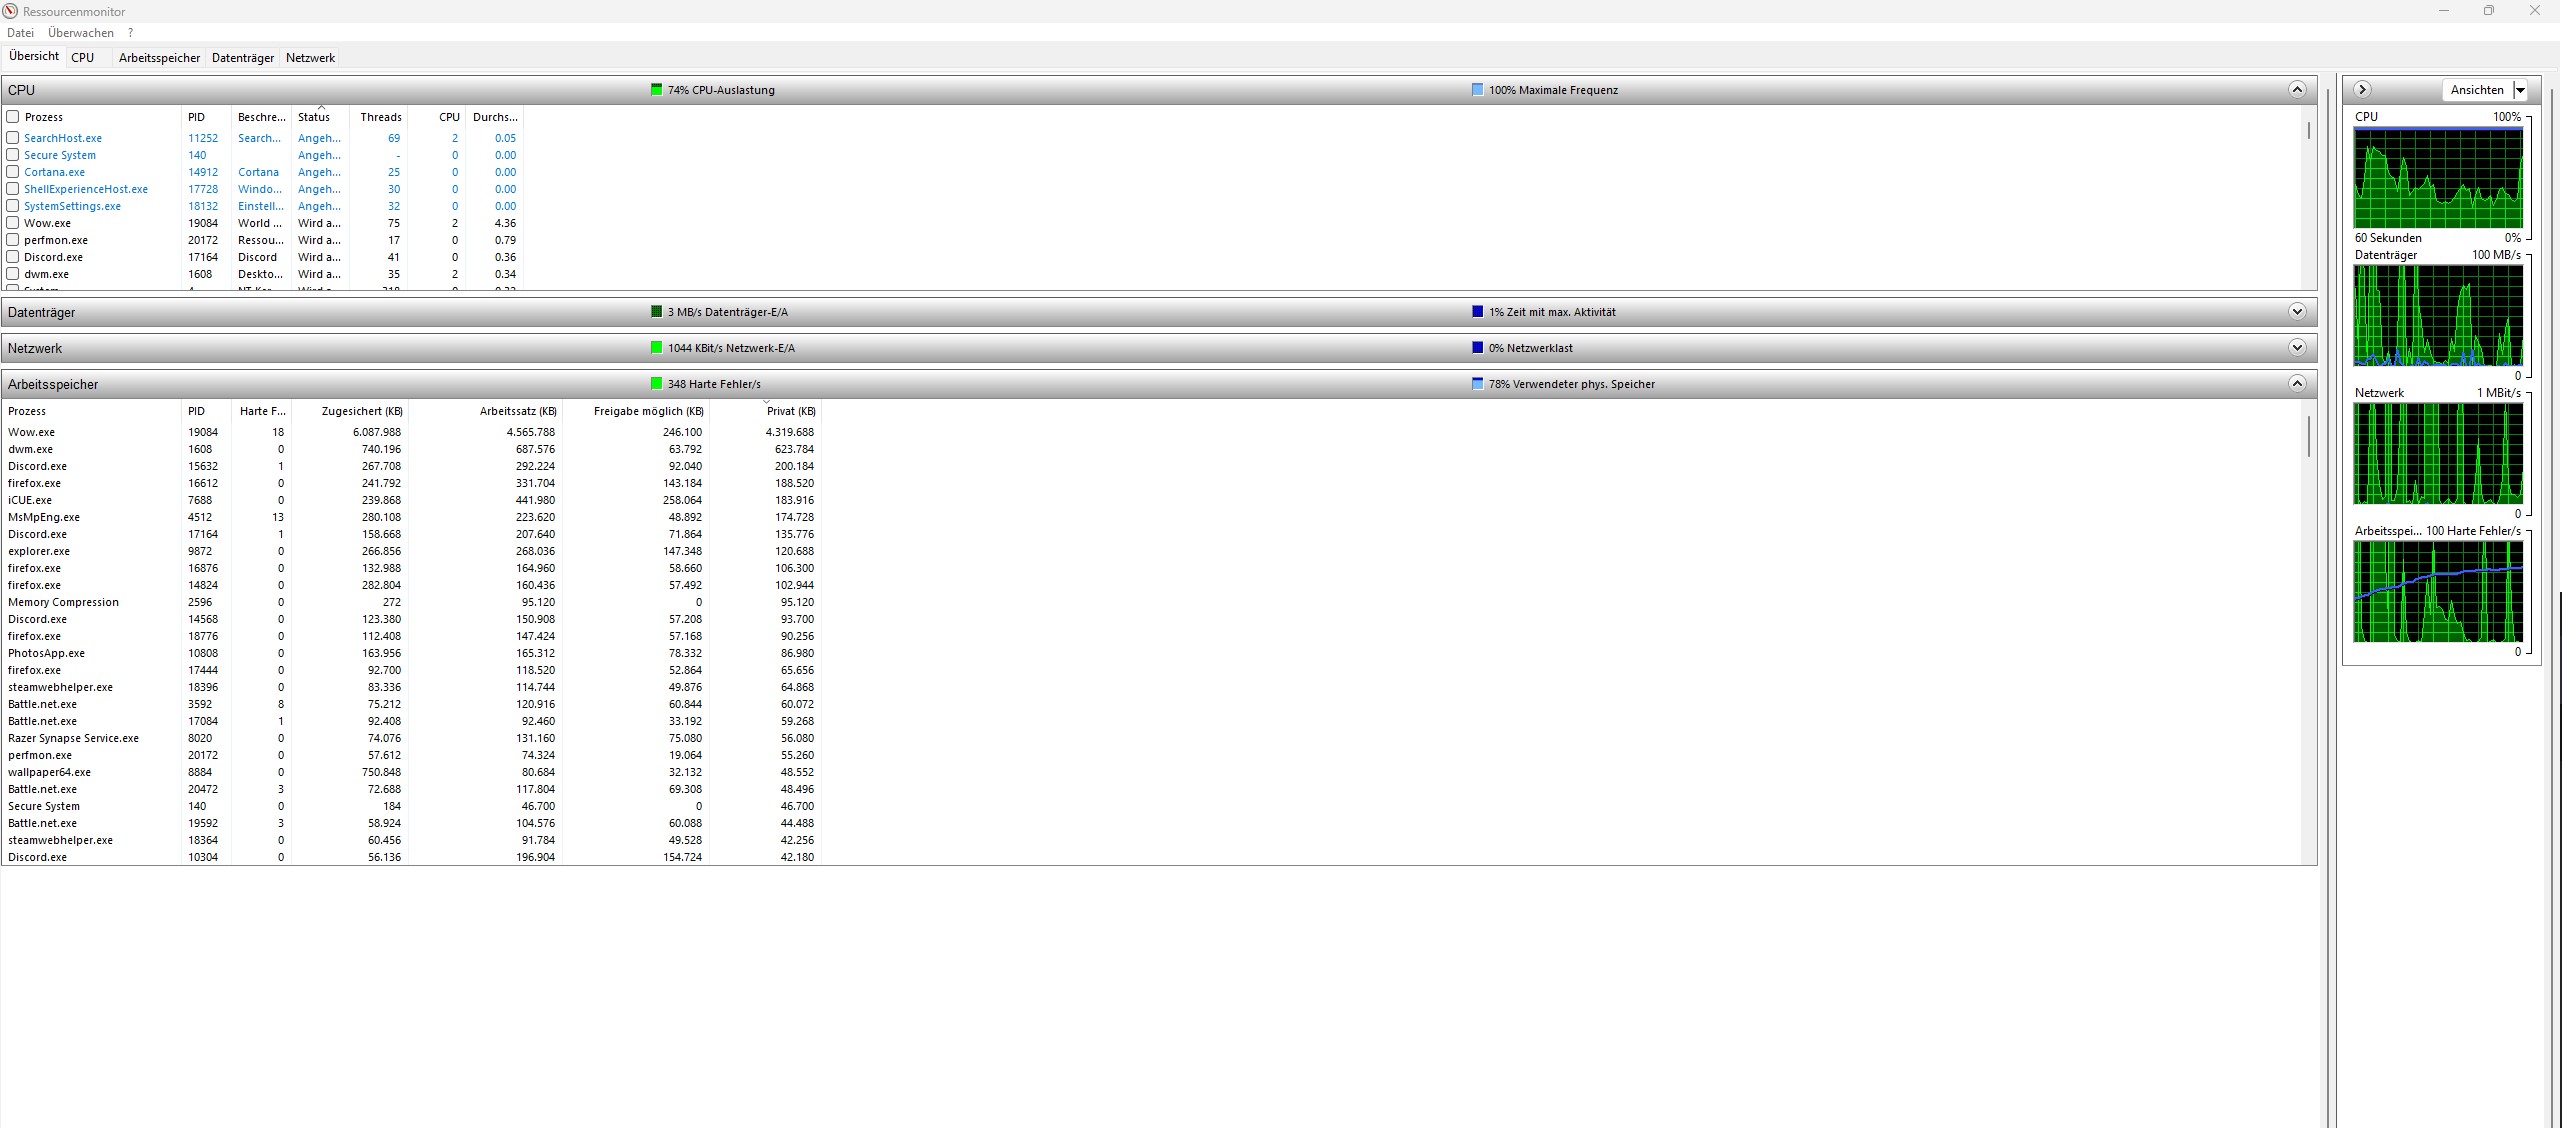Open the Ansichten dropdown arrow
Image resolution: width=2562 pixels, height=1128 pixels.
tap(2521, 90)
